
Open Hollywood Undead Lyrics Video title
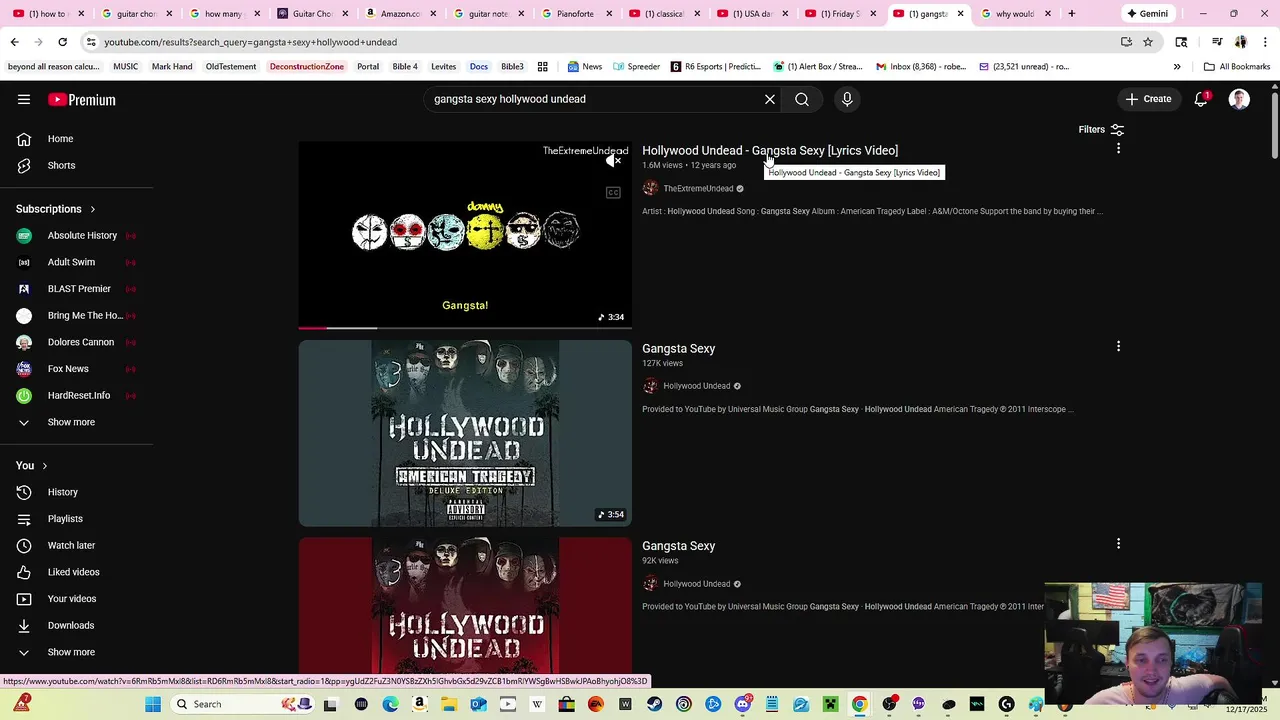[770, 150]
